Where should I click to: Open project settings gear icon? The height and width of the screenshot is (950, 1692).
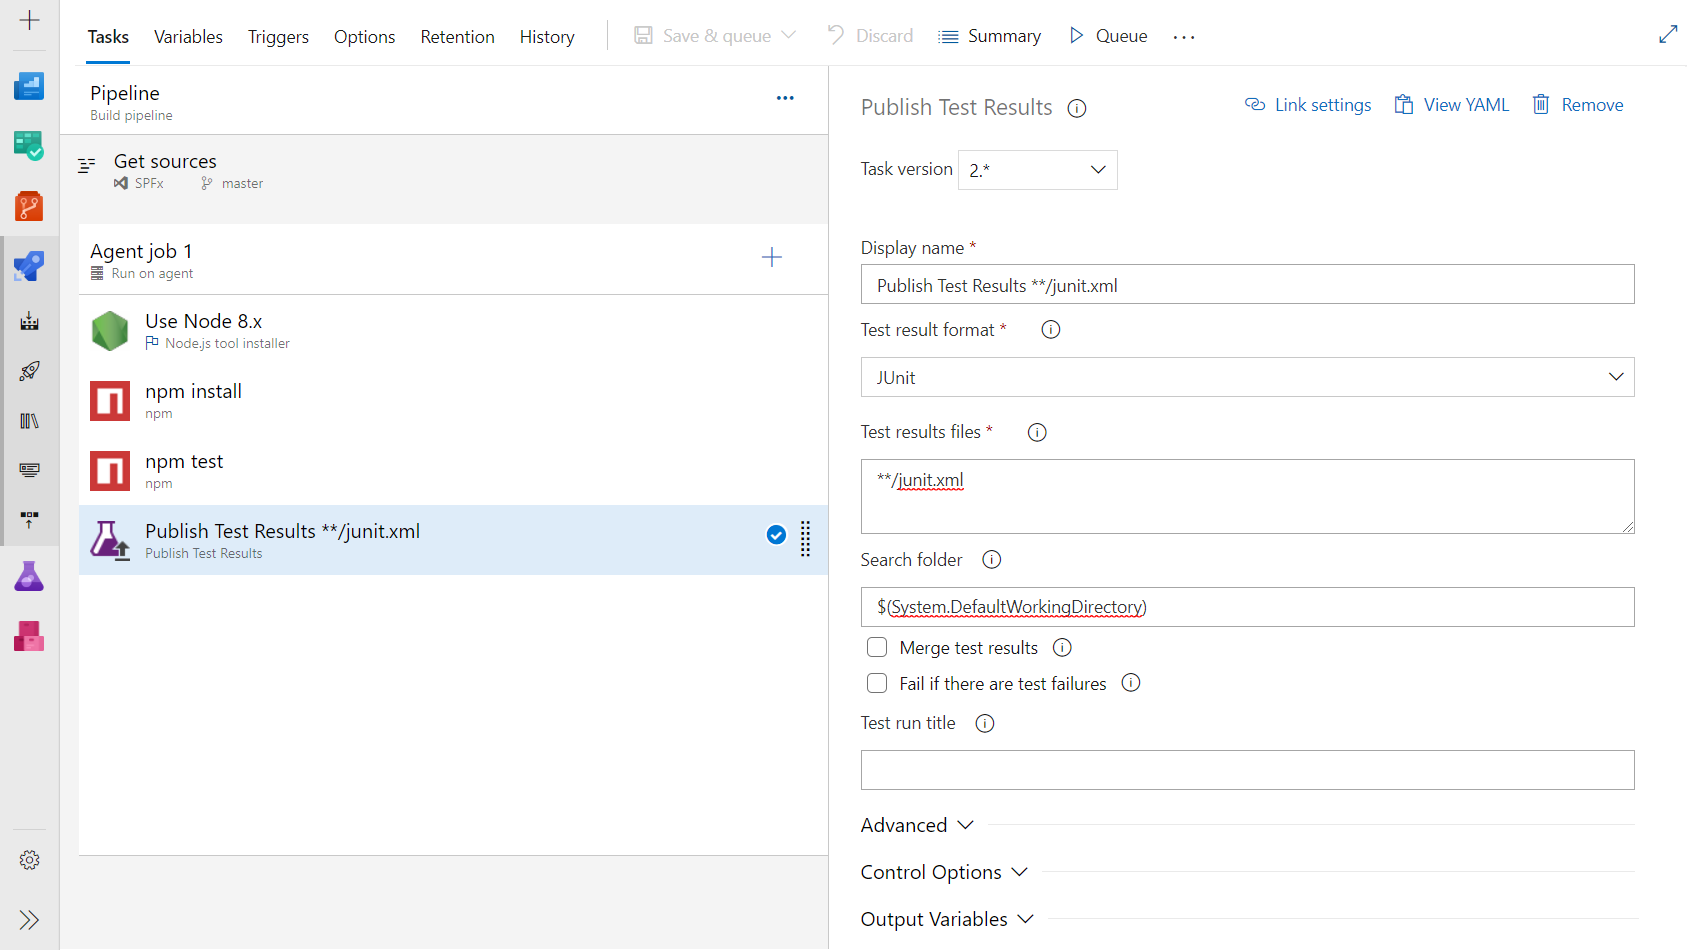[x=29, y=860]
